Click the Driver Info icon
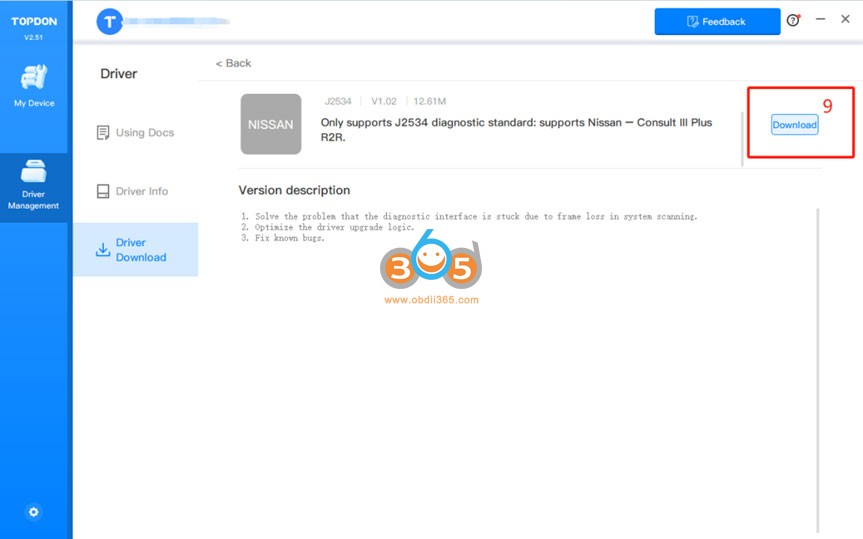 coord(103,191)
